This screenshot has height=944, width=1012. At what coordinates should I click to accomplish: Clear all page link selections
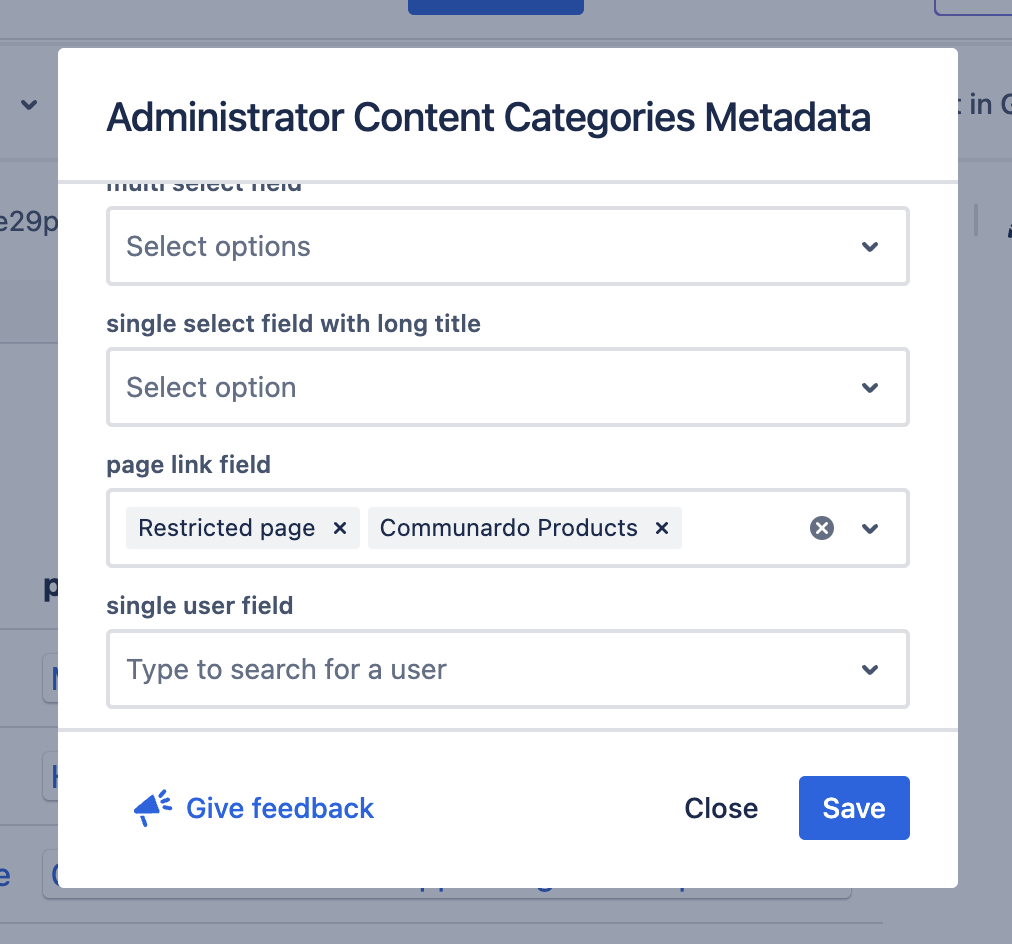point(822,528)
